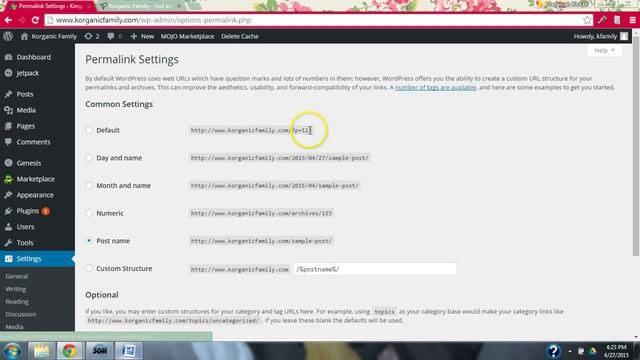Click the New content plus button

[x=142, y=36]
